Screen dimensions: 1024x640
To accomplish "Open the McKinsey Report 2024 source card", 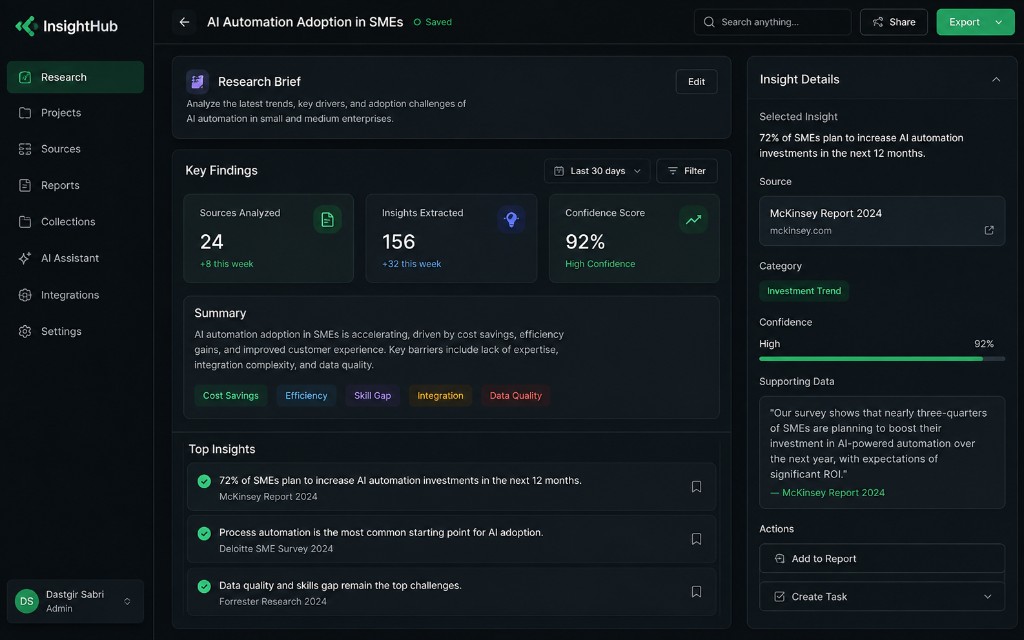I will 882,221.
